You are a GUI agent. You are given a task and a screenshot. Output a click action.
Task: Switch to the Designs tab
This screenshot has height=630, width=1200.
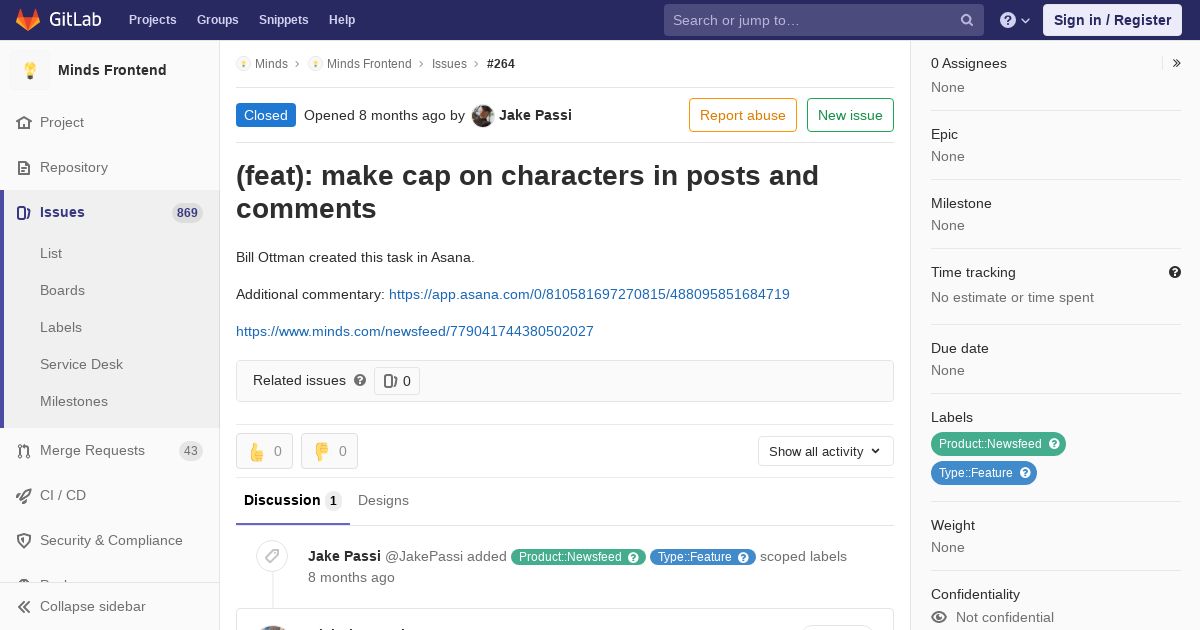[x=383, y=500]
